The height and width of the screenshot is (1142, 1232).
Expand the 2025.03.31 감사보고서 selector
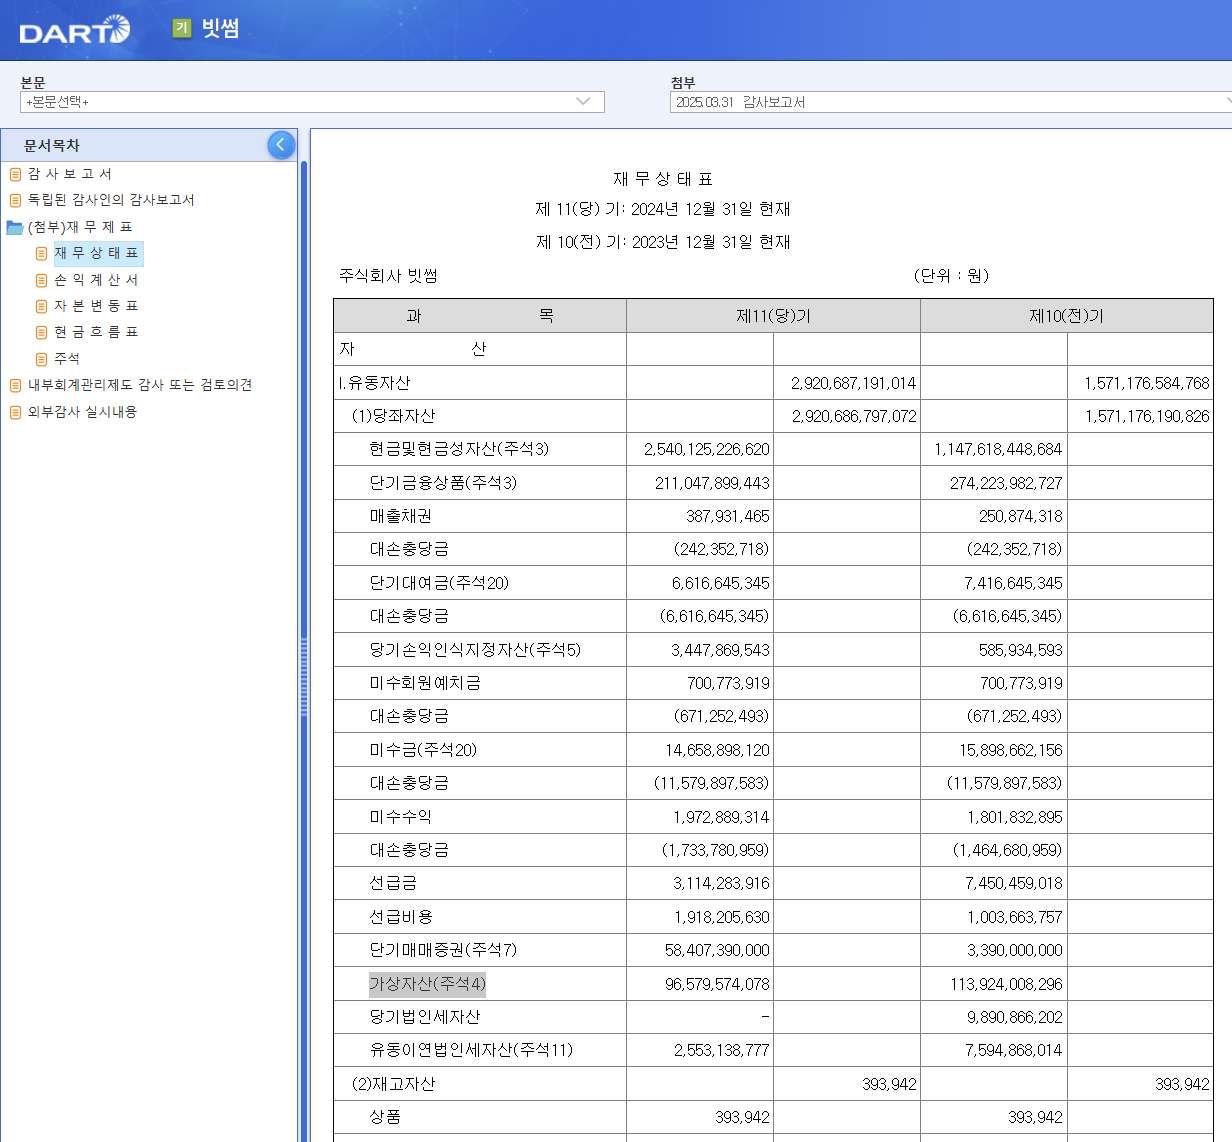pyautogui.click(x=1227, y=101)
